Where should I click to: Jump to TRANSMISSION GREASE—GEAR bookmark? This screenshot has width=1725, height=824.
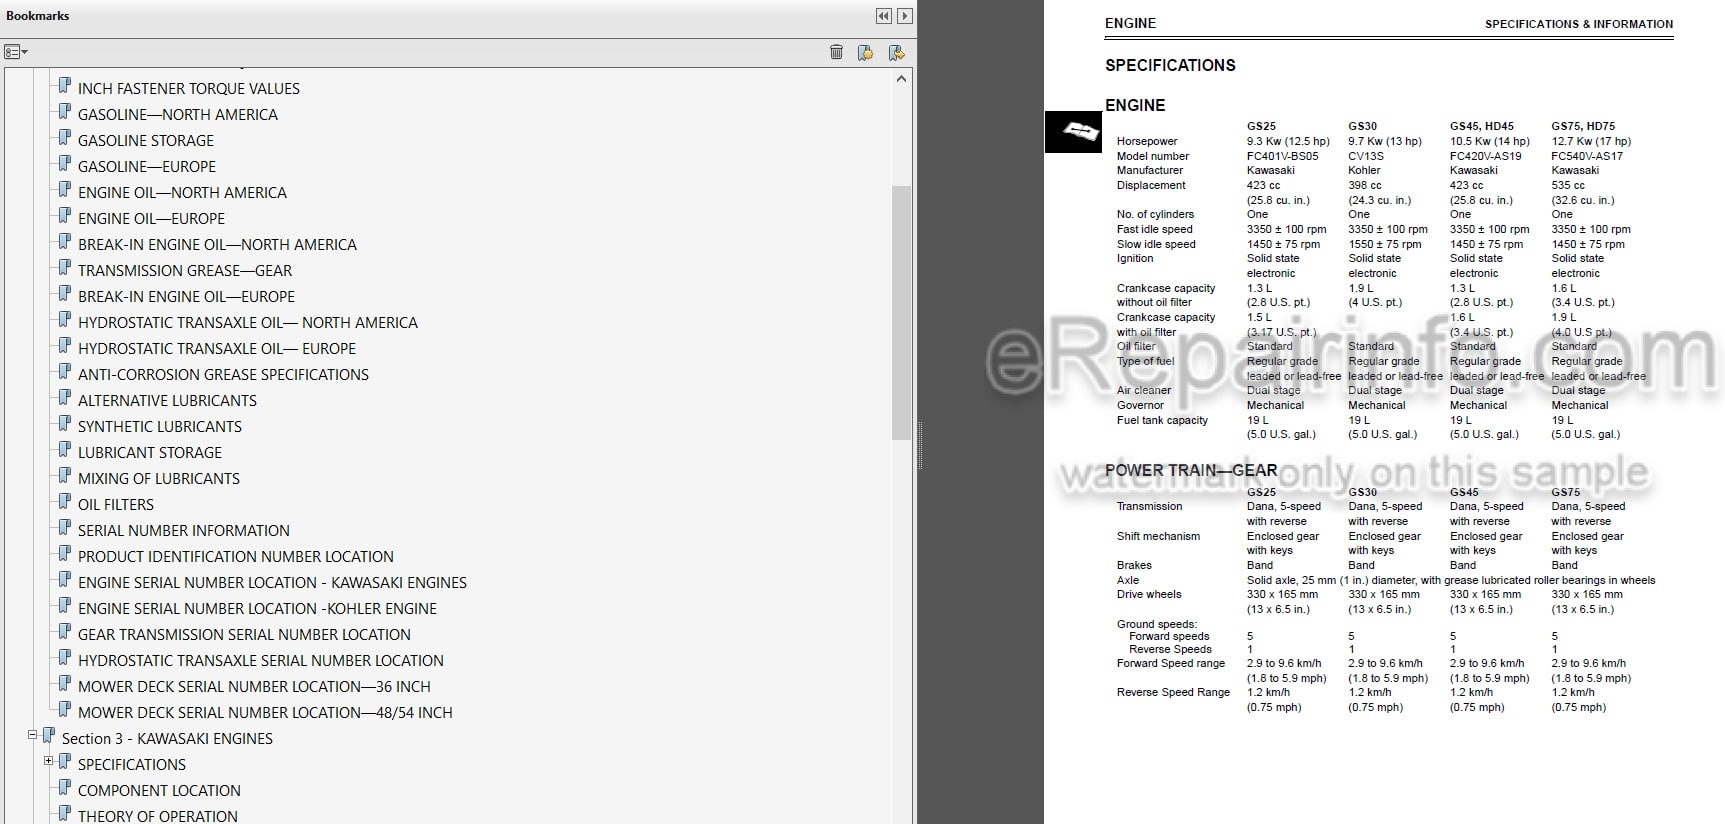click(x=185, y=271)
